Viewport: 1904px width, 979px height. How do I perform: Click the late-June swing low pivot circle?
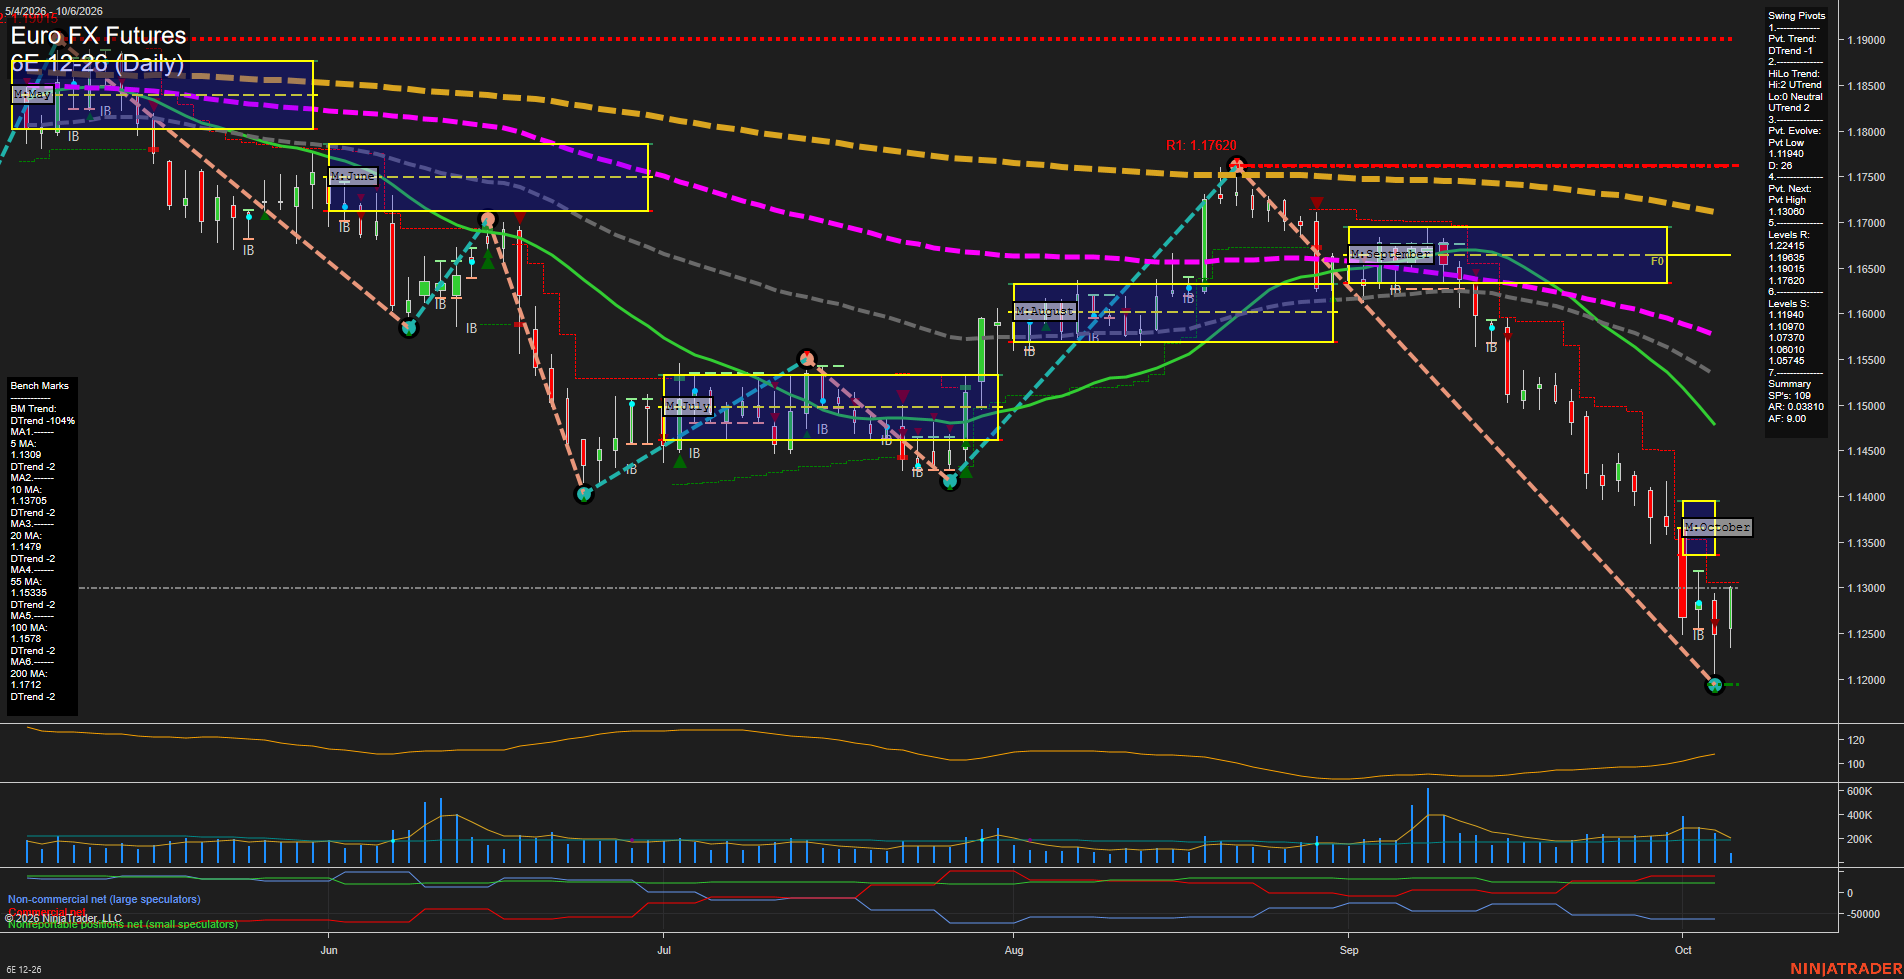[584, 494]
